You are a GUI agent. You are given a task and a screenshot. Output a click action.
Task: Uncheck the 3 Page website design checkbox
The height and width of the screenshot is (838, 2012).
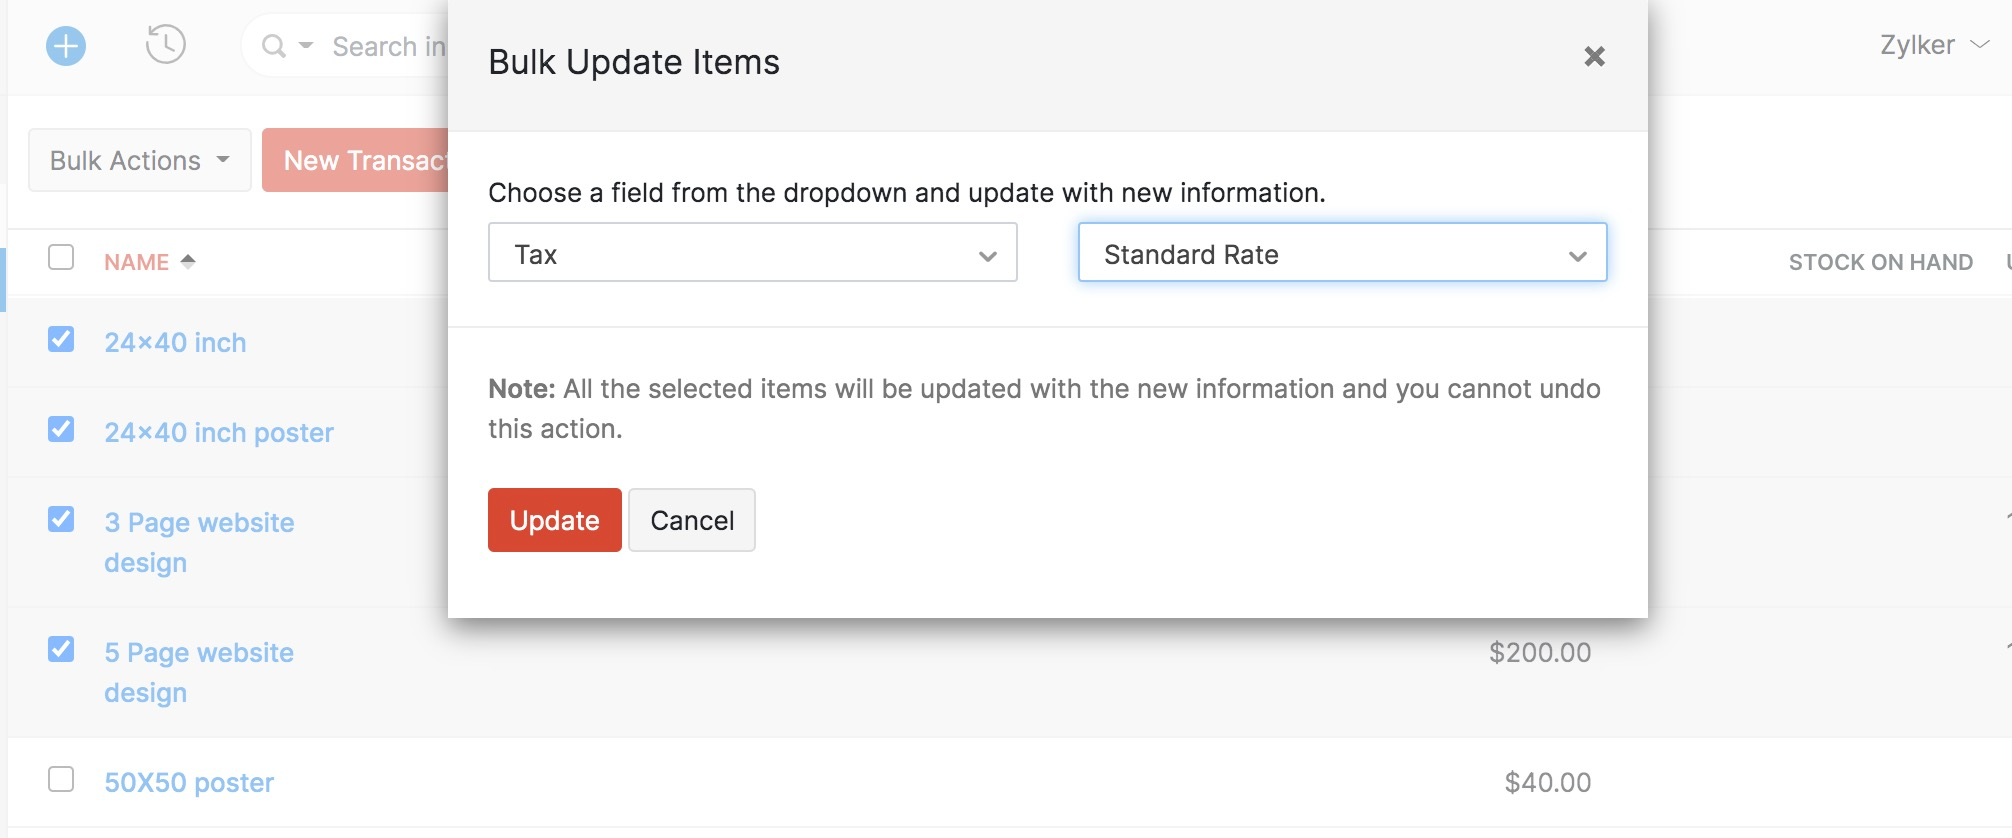coord(61,520)
